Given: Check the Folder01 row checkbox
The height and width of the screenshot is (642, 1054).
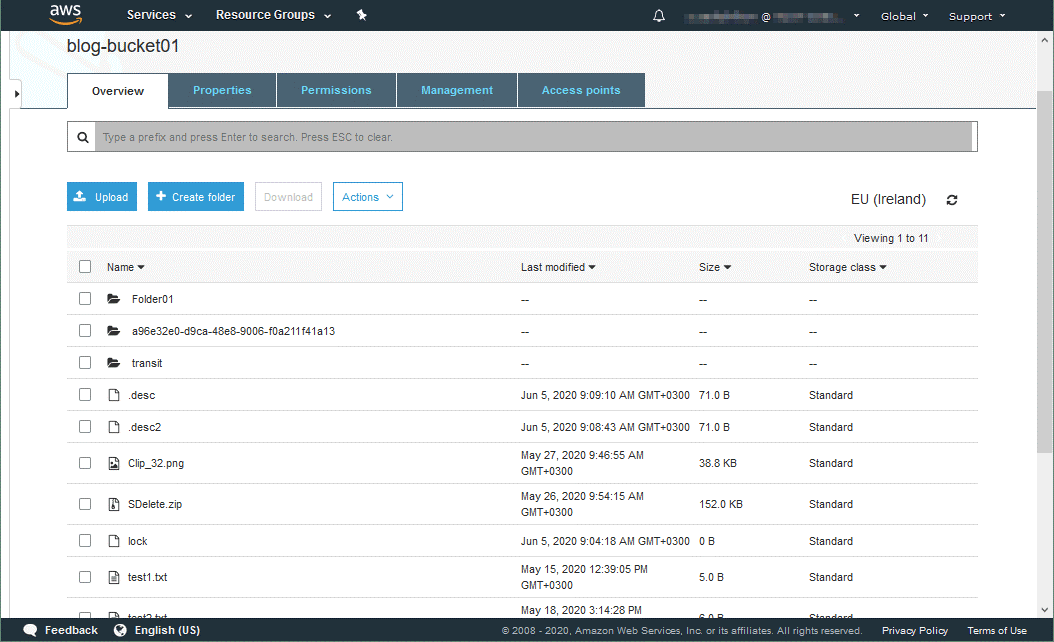Looking at the screenshot, I should [x=85, y=298].
